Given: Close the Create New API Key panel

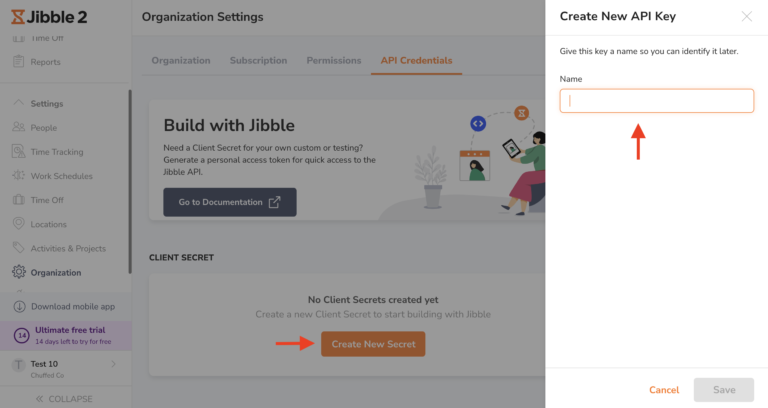Looking at the screenshot, I should click(746, 16).
